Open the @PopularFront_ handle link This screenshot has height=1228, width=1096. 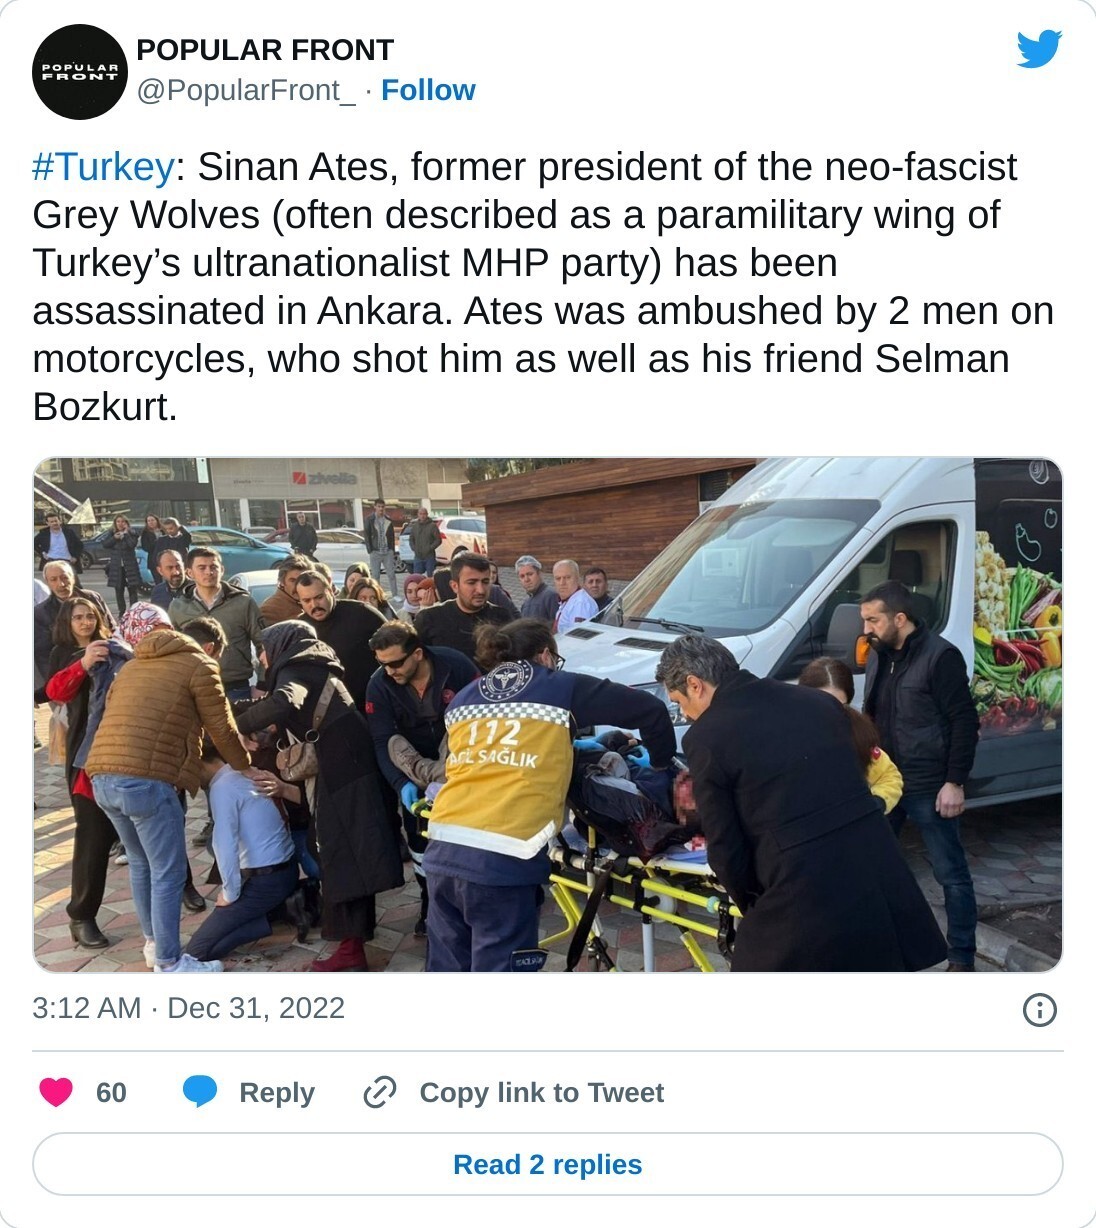click(x=246, y=90)
